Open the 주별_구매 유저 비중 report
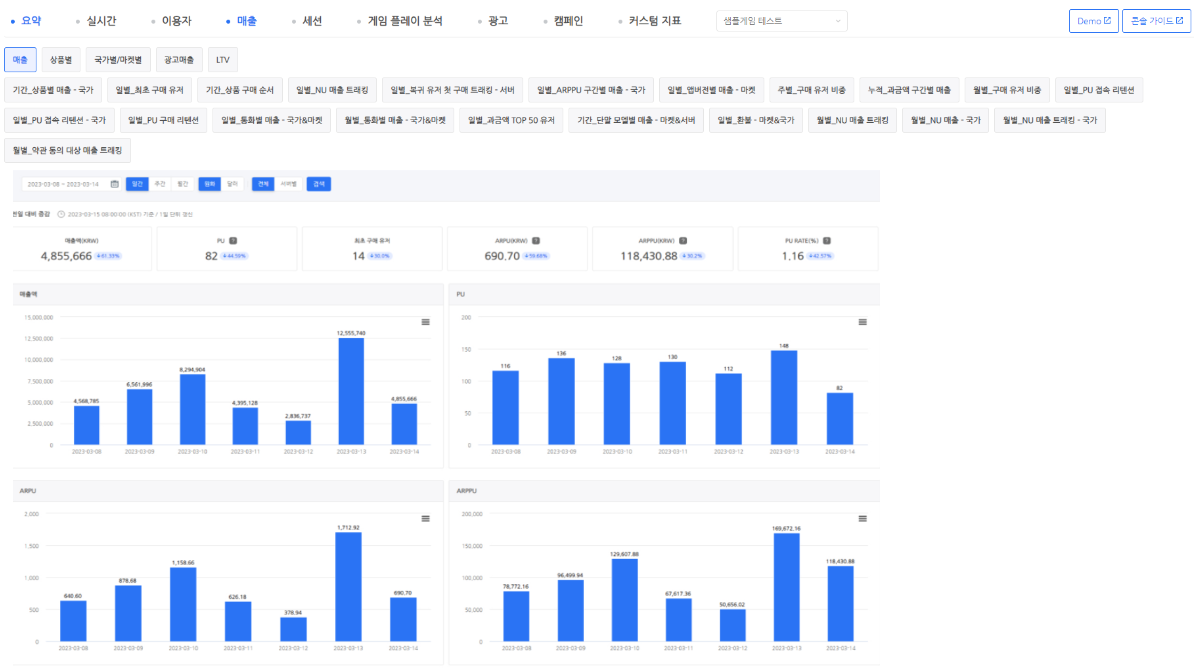Viewport: 1194px width, 669px height. point(812,90)
